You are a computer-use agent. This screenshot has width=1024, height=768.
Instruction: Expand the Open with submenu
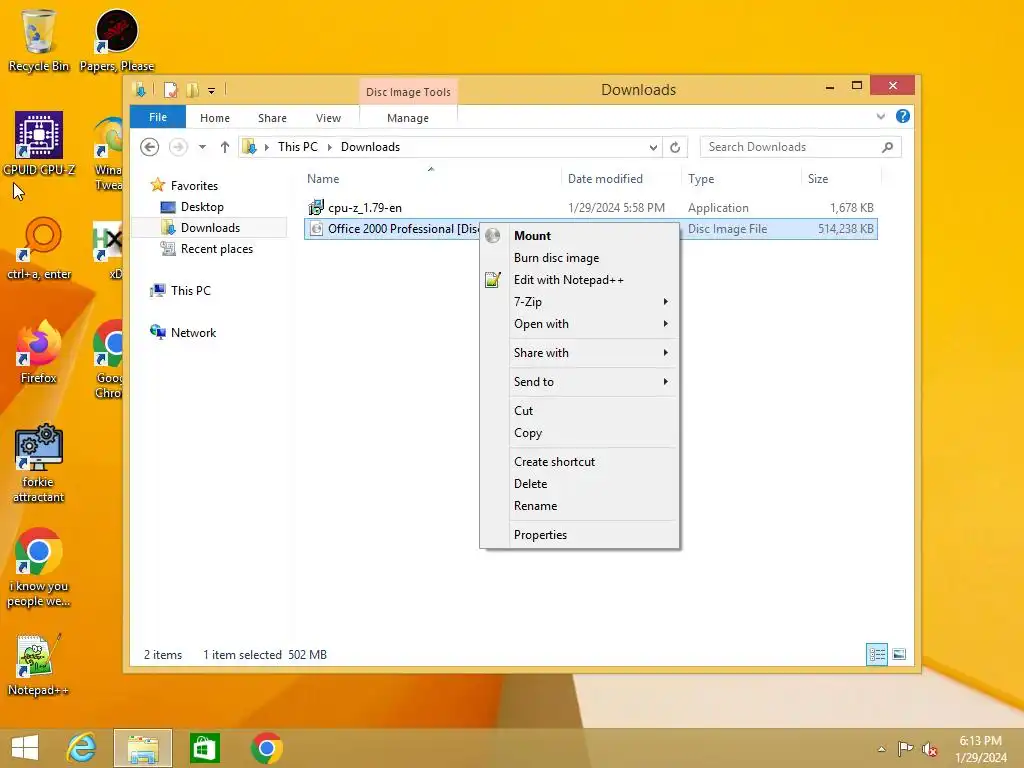point(591,324)
